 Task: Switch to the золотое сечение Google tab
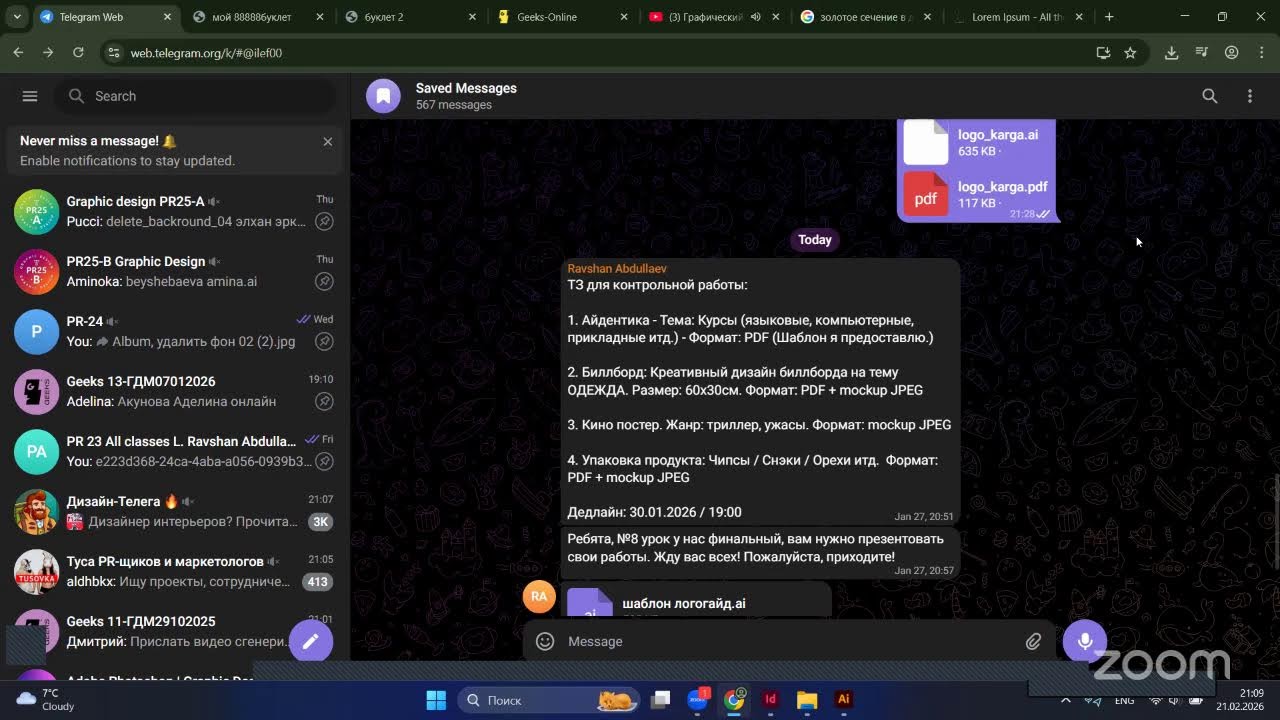pyautogui.click(x=865, y=17)
